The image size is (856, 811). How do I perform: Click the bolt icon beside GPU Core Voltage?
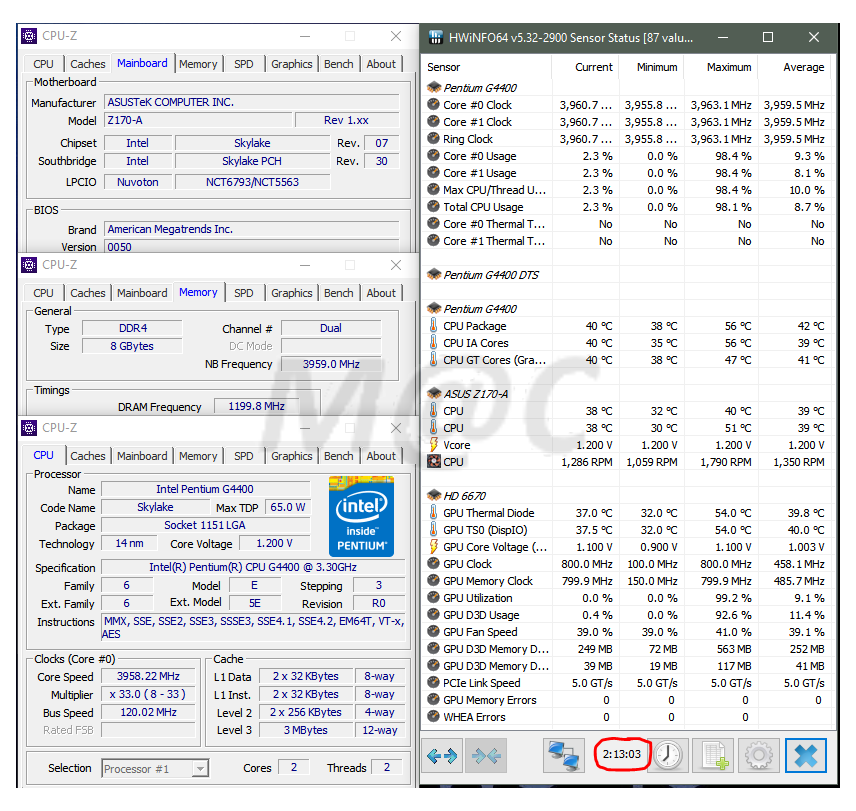[x=433, y=546]
